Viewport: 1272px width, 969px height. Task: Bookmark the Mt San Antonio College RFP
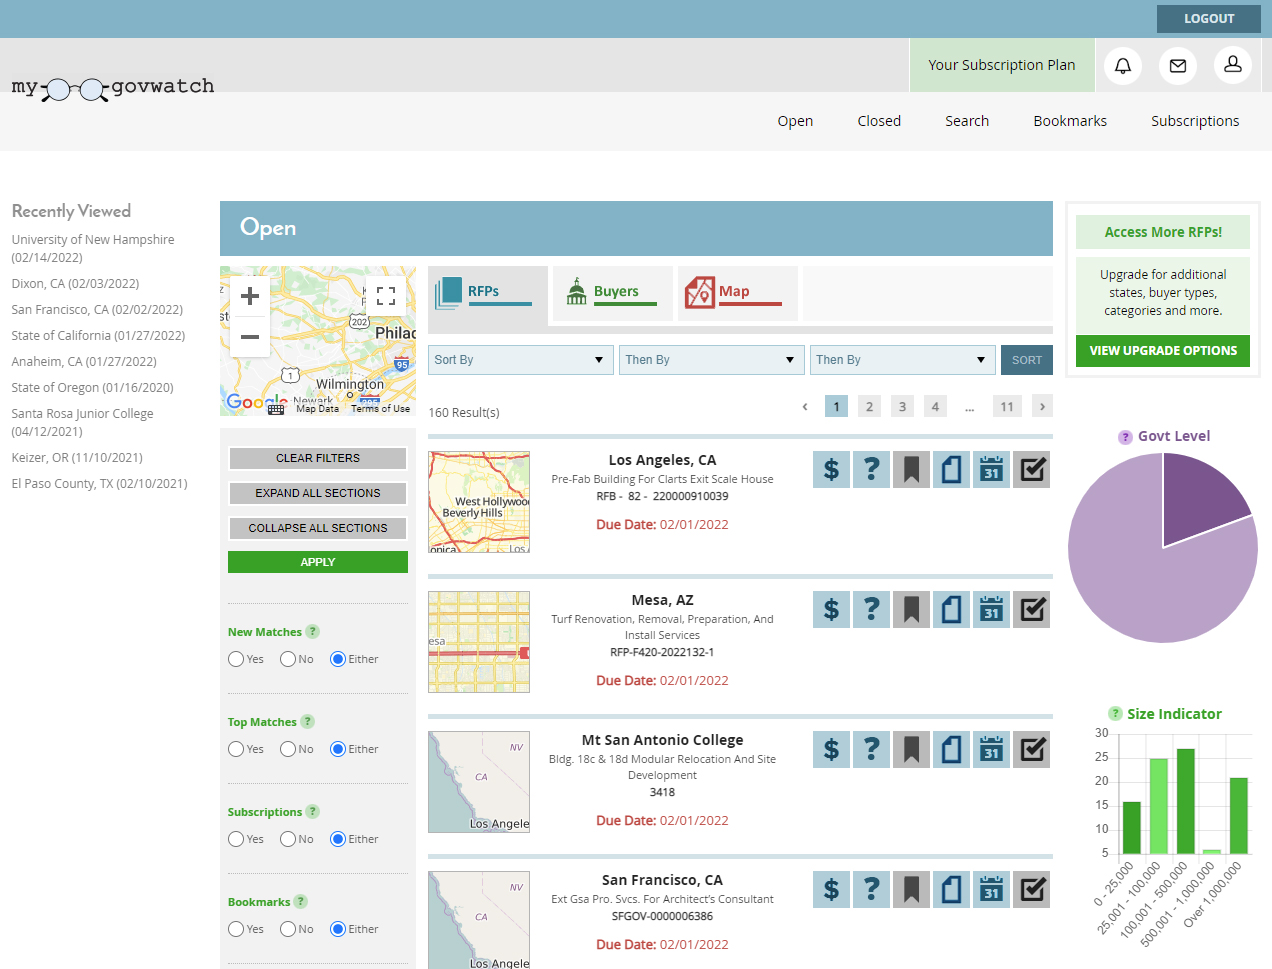point(911,749)
